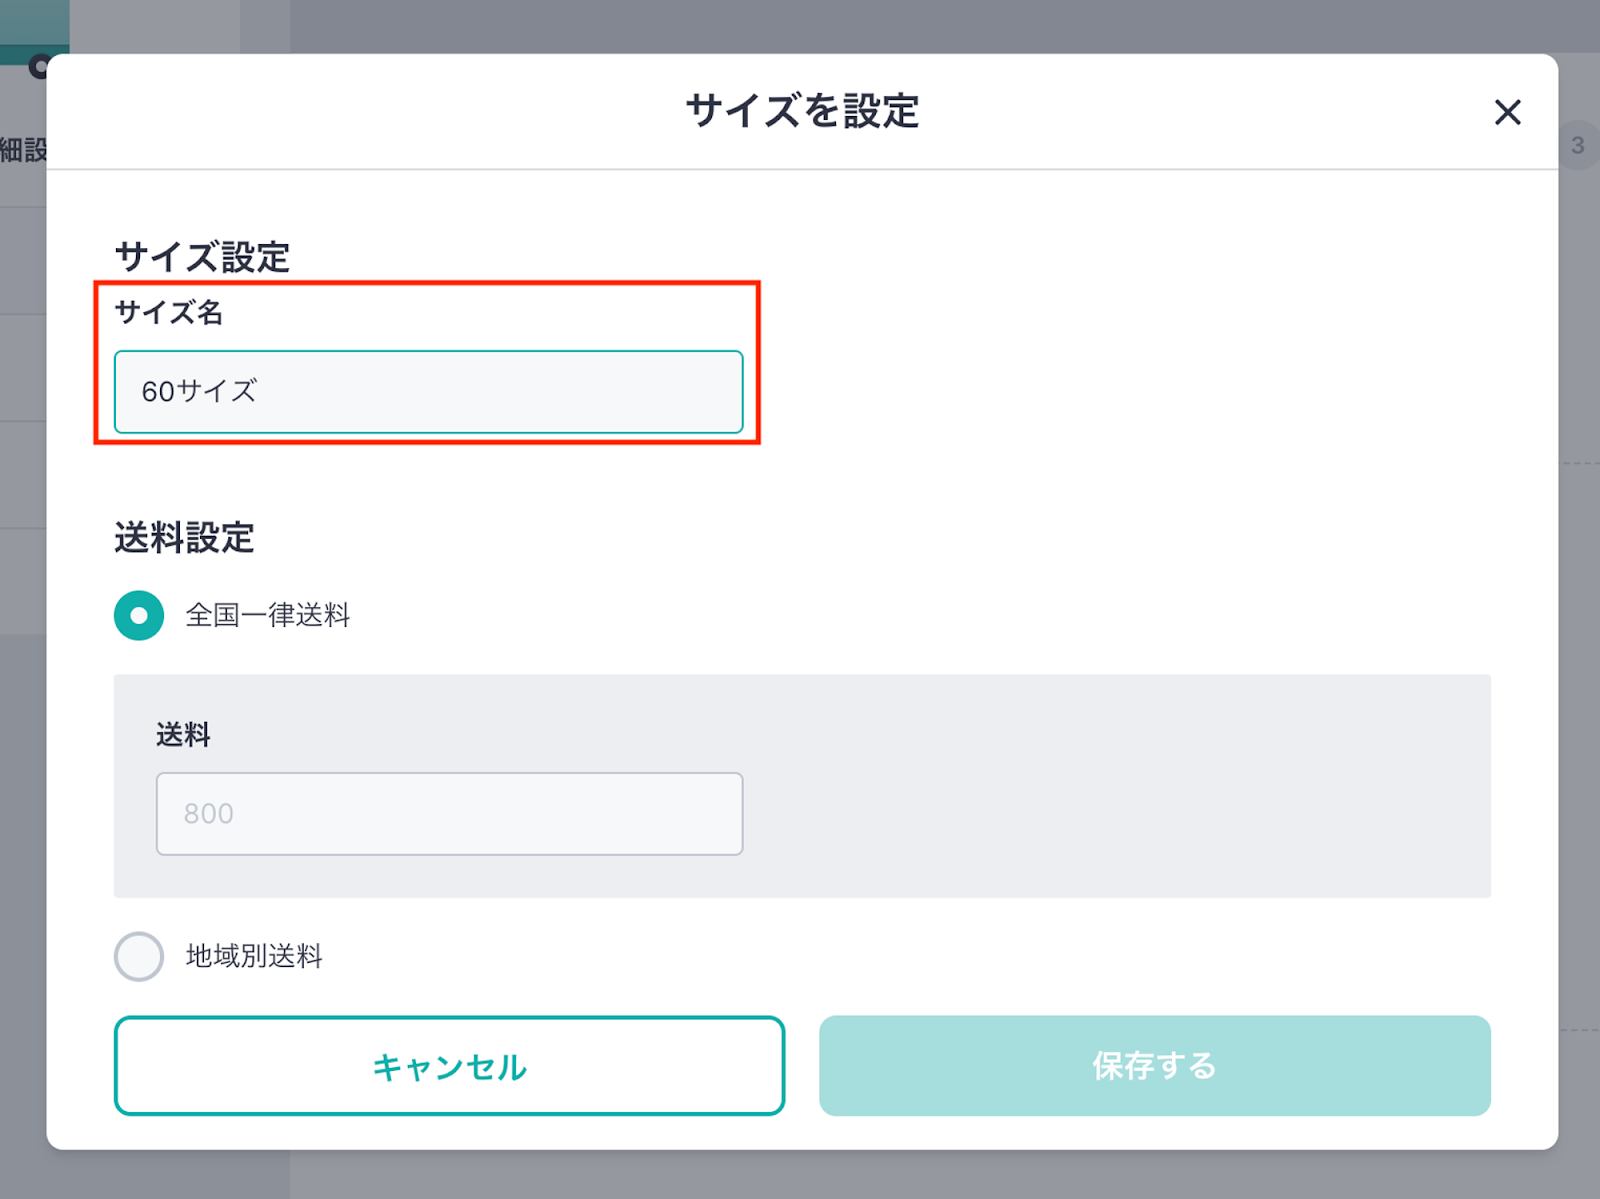The width and height of the screenshot is (1600, 1199).
Task: Click the 送料 label above fee field
Action: 183,735
